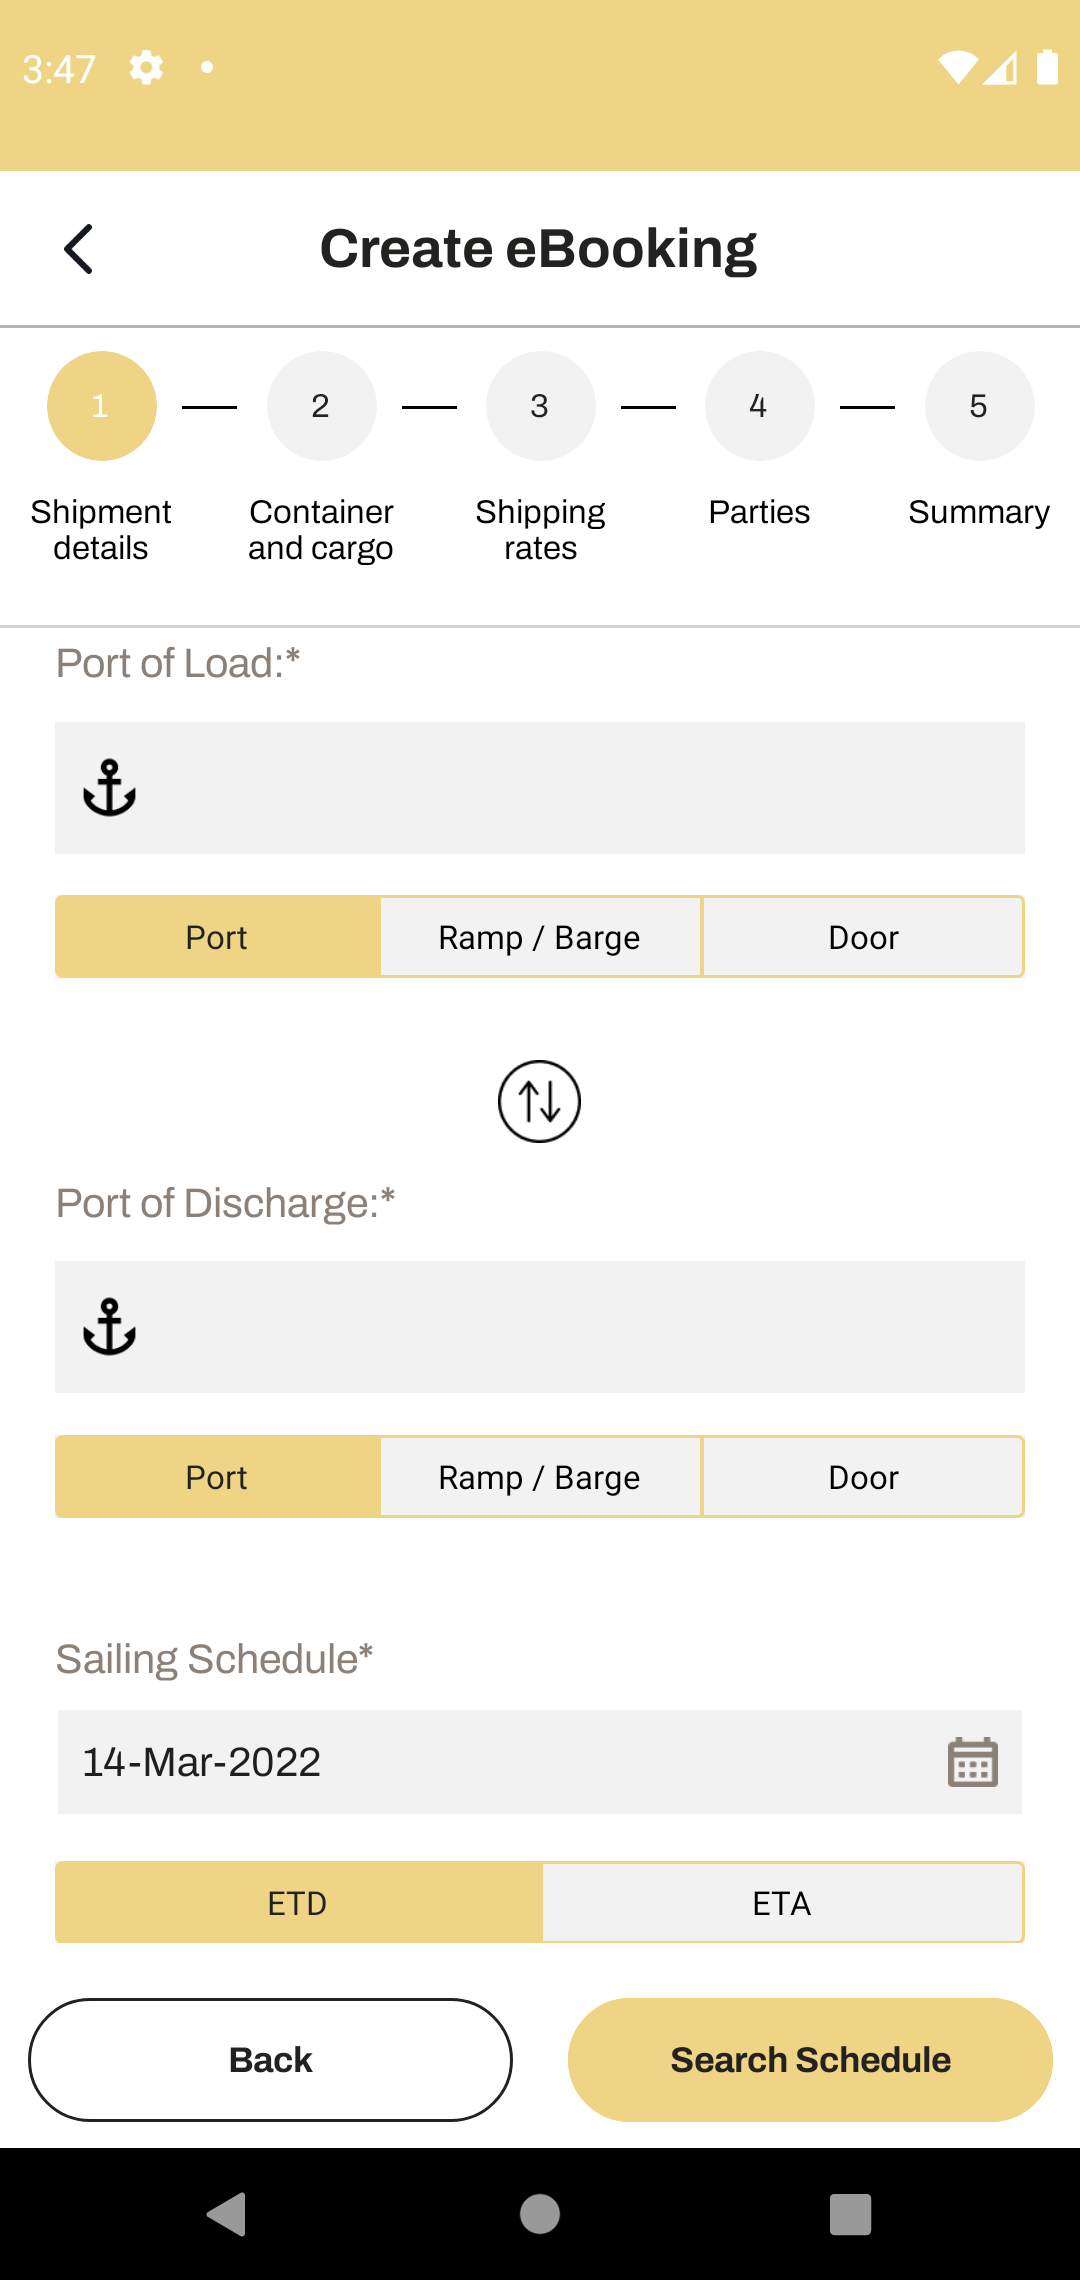Focus the Port of Load input field

[x=540, y=788]
